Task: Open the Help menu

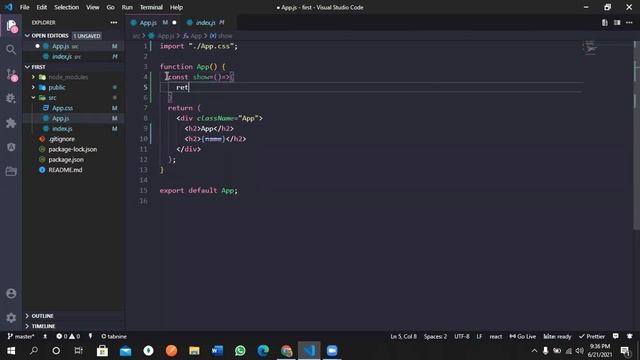Action: pos(176,7)
